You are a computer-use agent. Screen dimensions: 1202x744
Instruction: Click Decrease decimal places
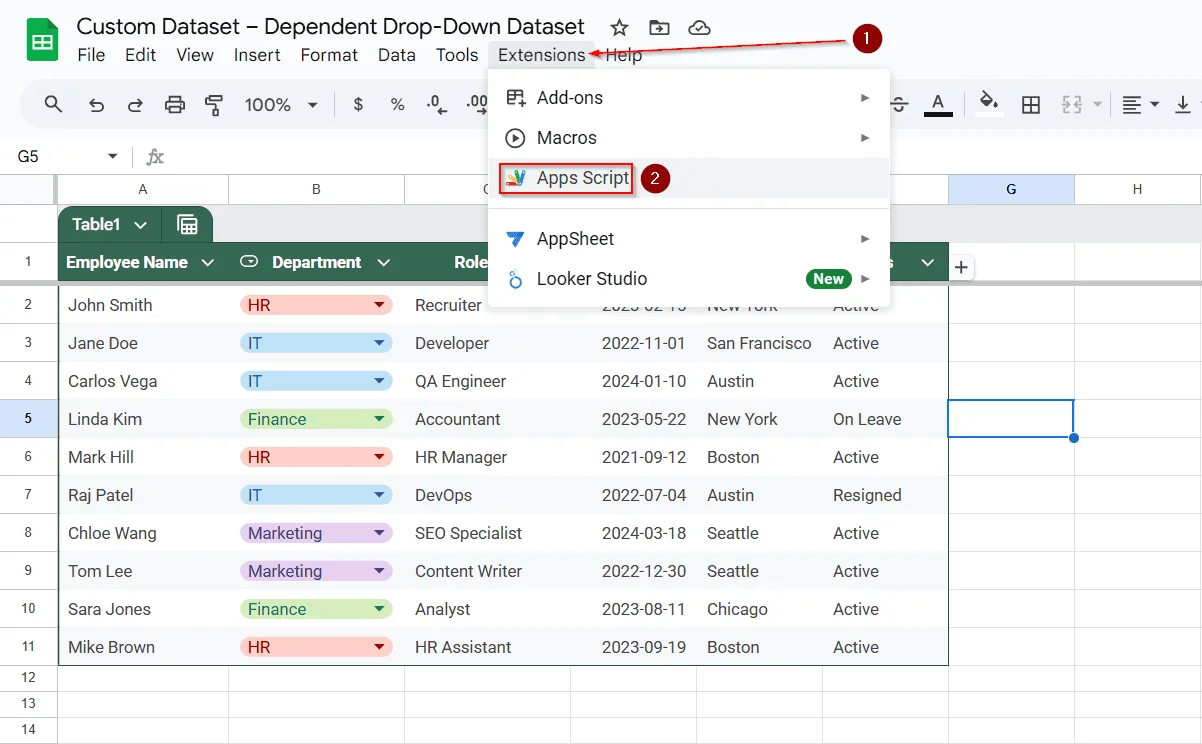click(436, 104)
